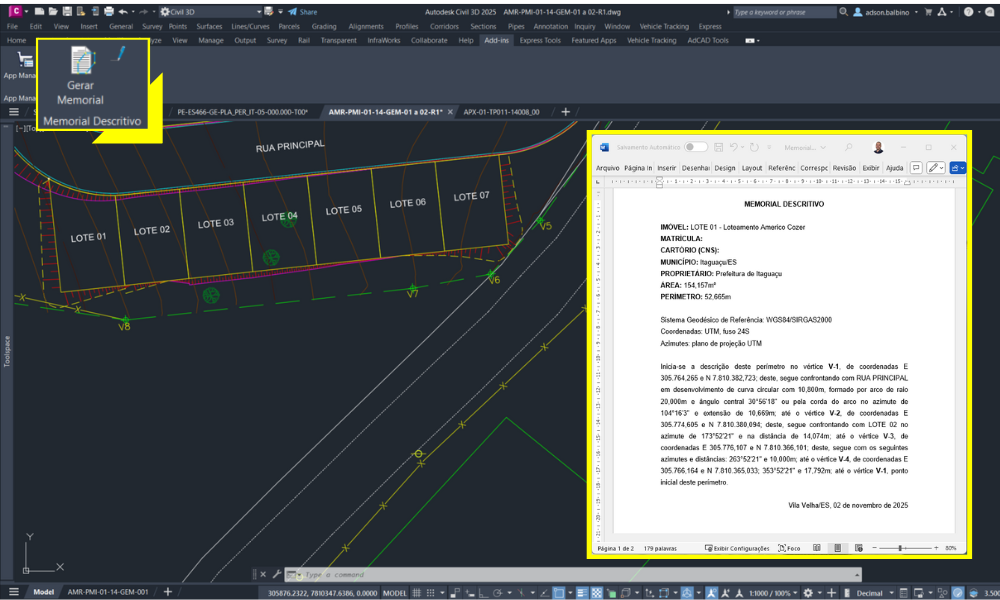The image size is (1000, 600).
Task: Click the Word save icon
Action: pos(718,147)
